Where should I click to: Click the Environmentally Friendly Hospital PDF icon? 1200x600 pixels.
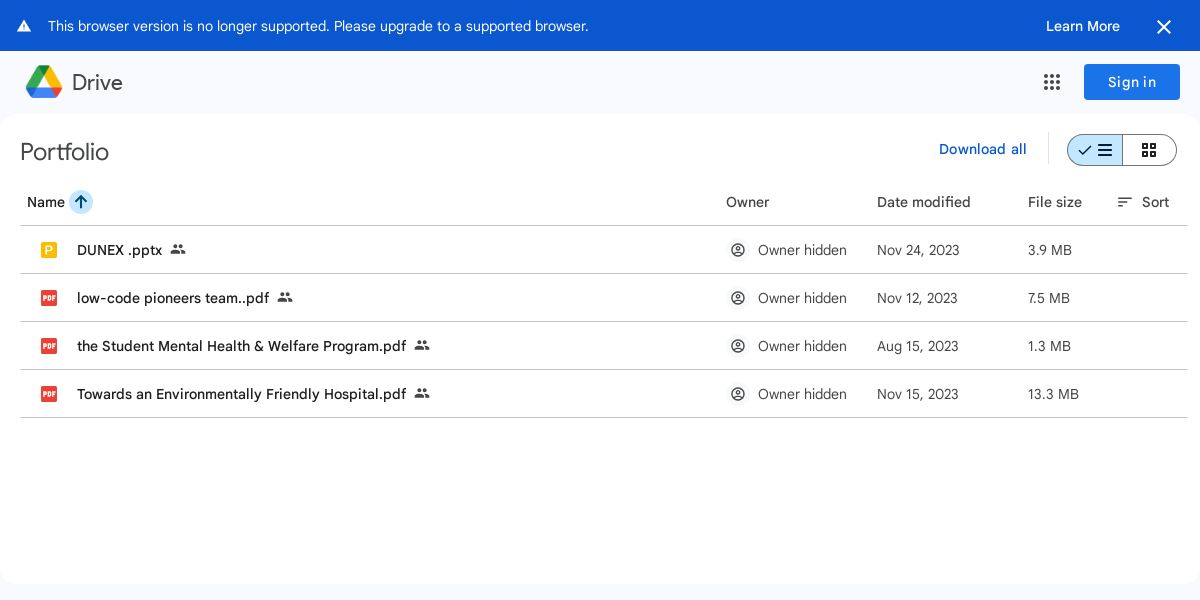point(49,394)
